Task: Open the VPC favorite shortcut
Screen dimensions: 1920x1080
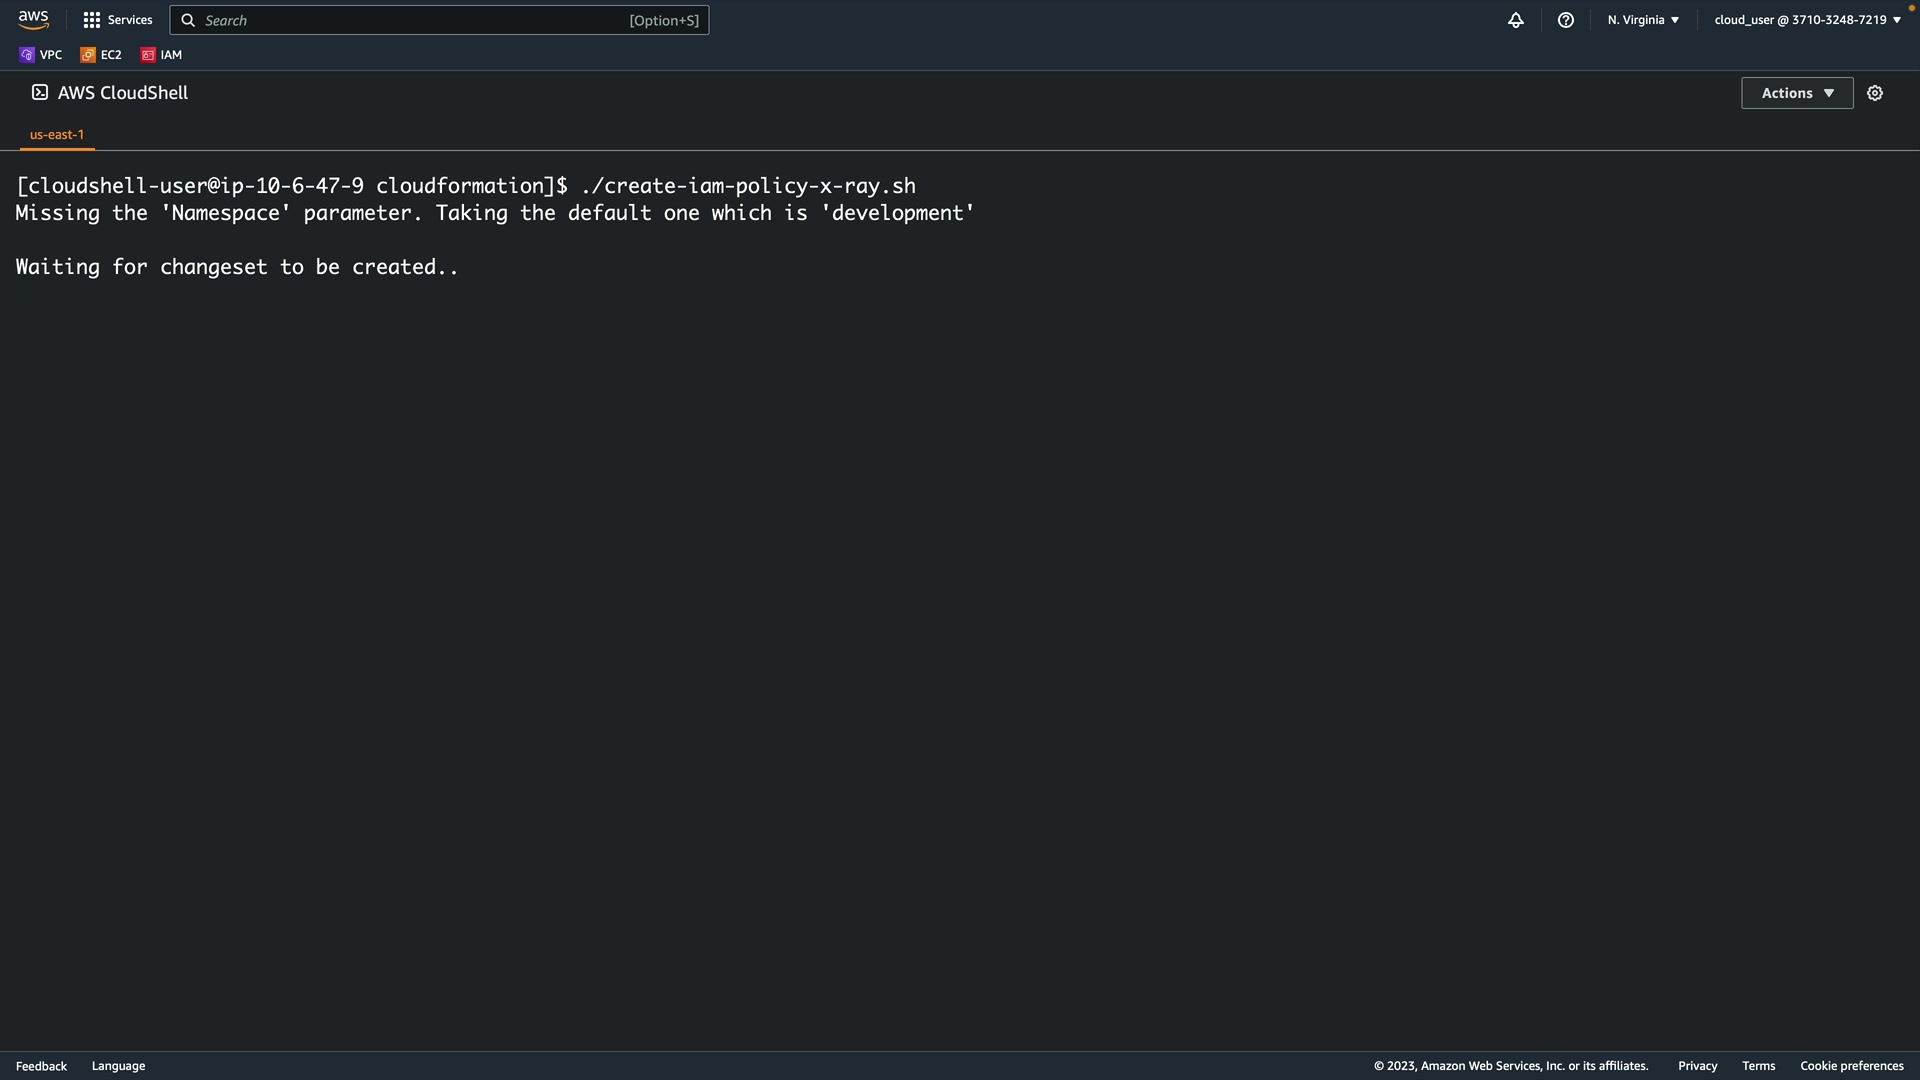Action: (x=41, y=55)
